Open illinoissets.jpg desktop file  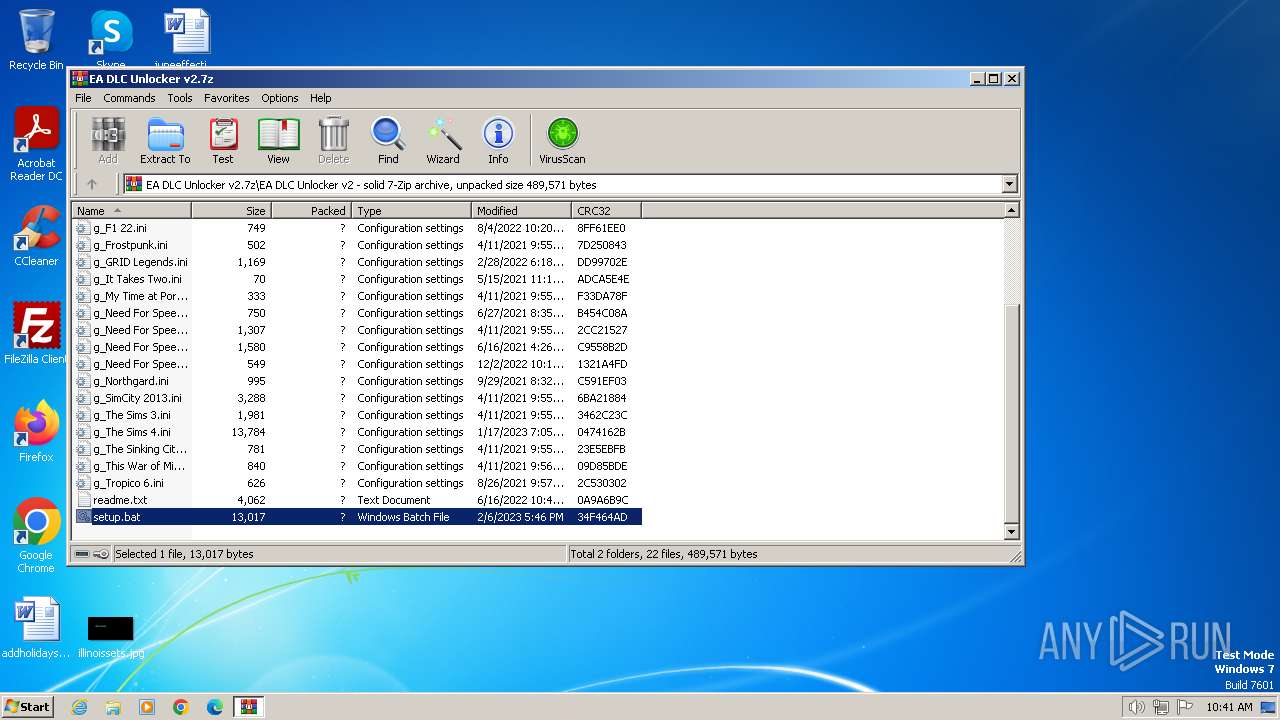(110, 637)
